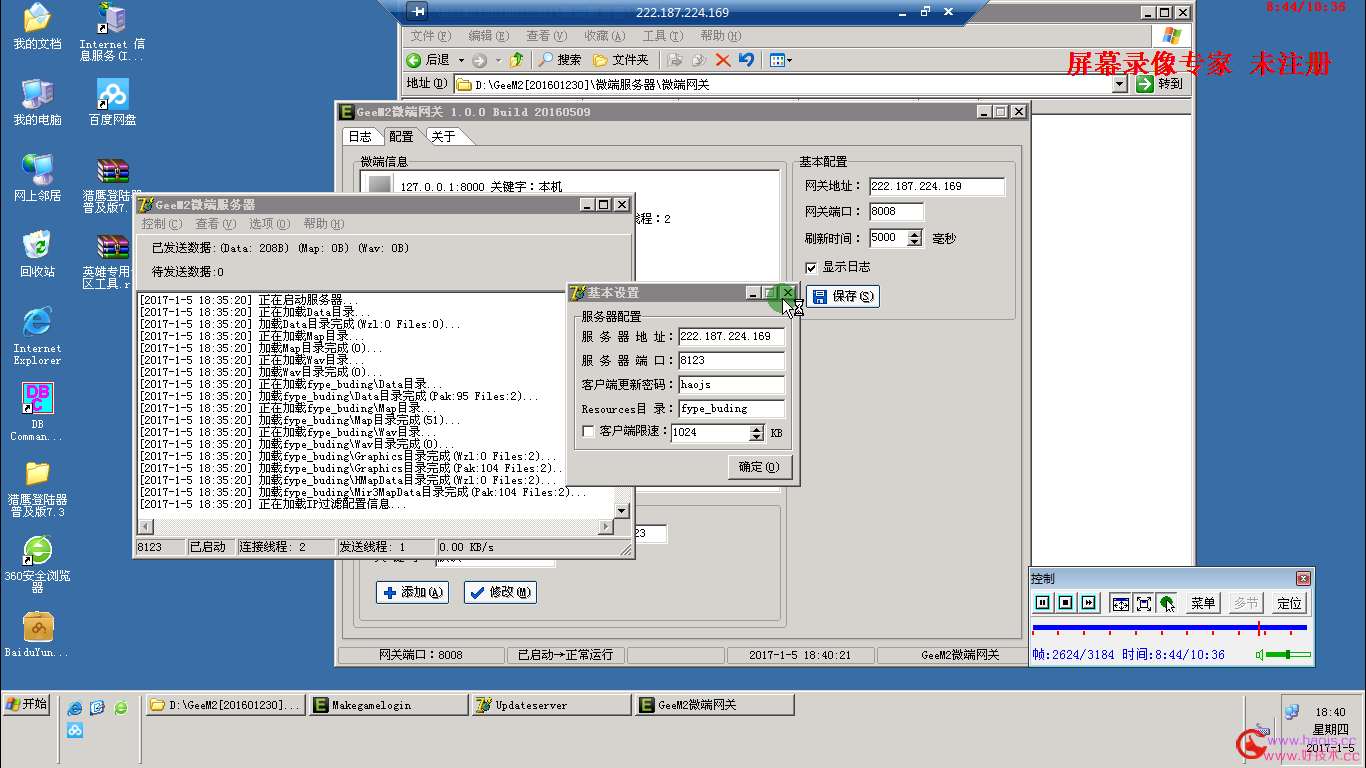
Task: Launch 百度网盘 desktop shortcut
Action: [112, 102]
